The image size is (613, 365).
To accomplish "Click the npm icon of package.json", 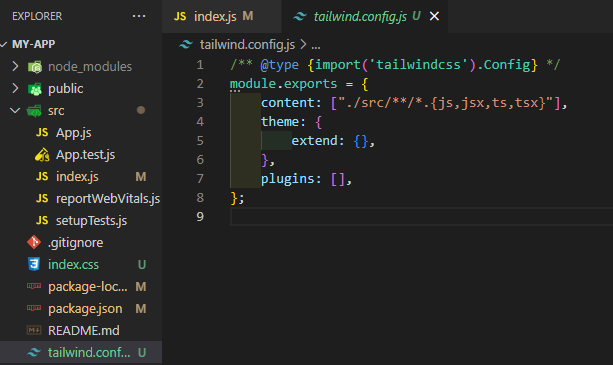I will [x=34, y=308].
